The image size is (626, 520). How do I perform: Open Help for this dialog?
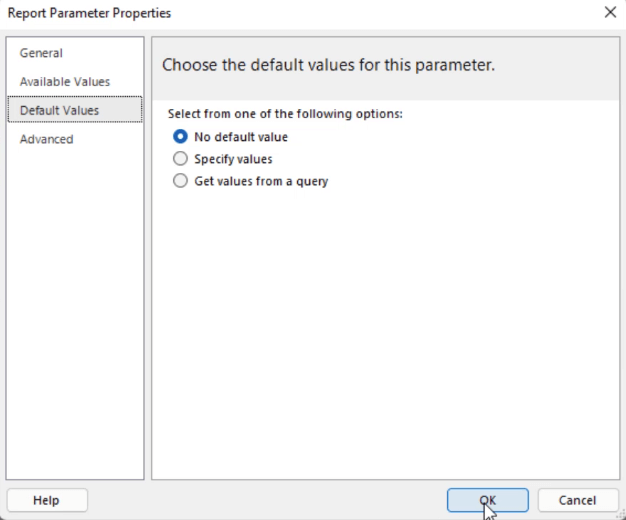tap(47, 500)
